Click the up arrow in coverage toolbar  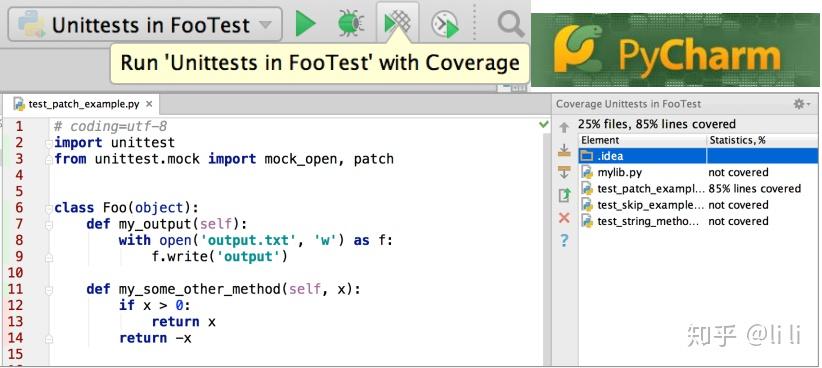pos(564,127)
